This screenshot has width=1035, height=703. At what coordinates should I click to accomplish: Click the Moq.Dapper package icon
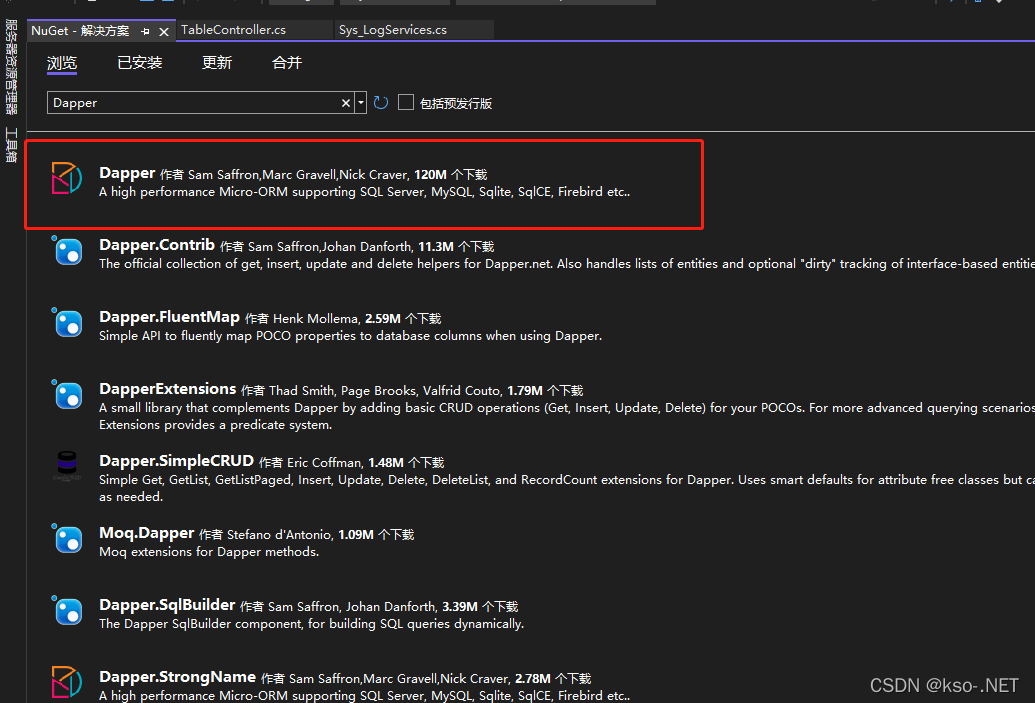click(67, 539)
